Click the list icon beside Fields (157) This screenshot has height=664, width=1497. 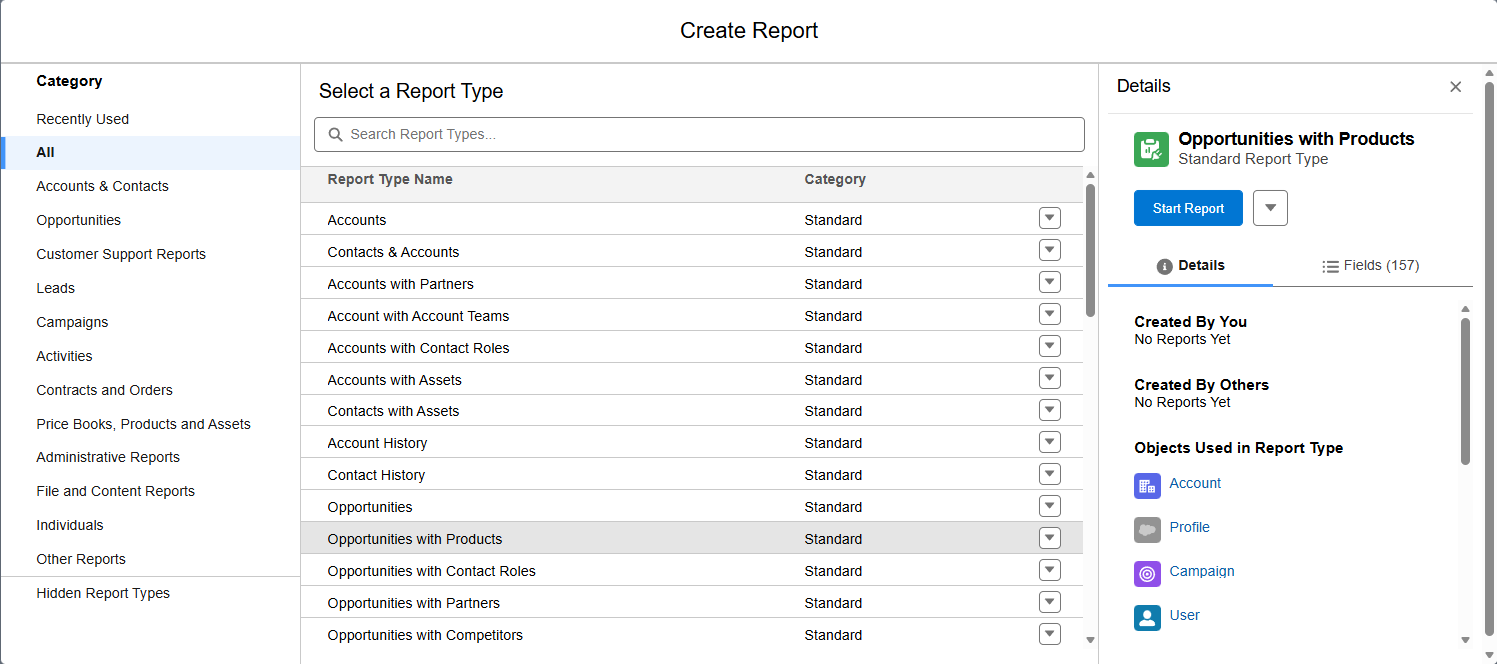coord(1331,265)
